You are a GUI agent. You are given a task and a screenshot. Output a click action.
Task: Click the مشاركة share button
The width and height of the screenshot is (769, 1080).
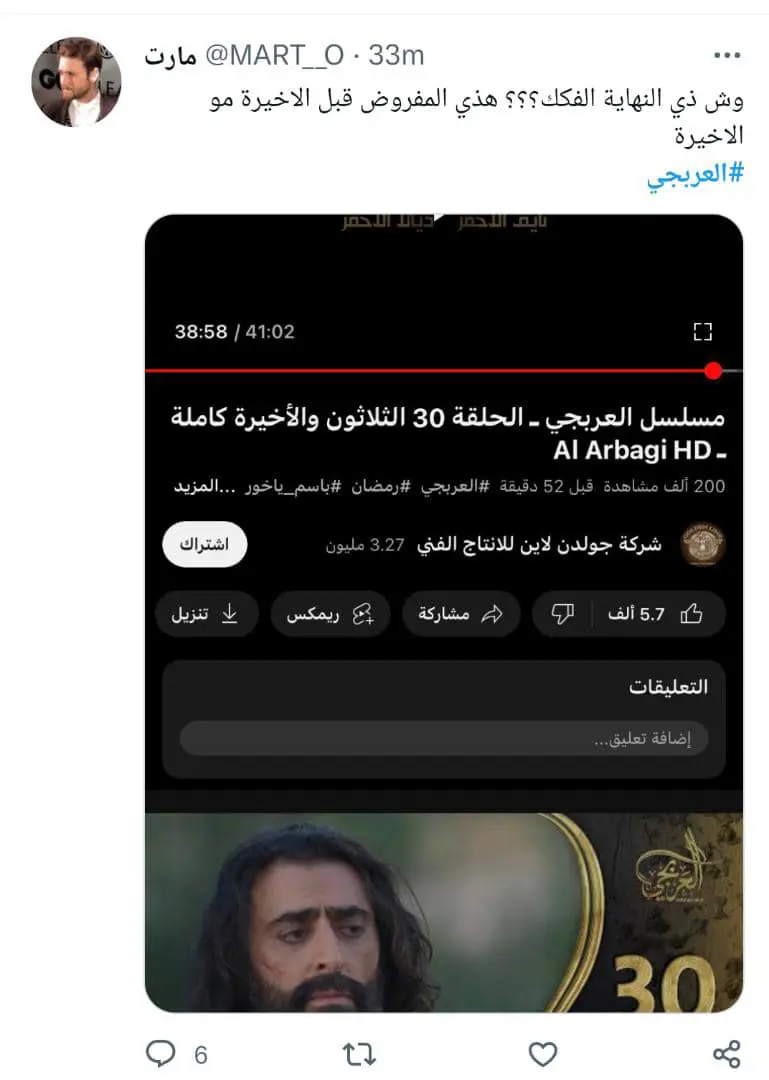click(x=460, y=614)
